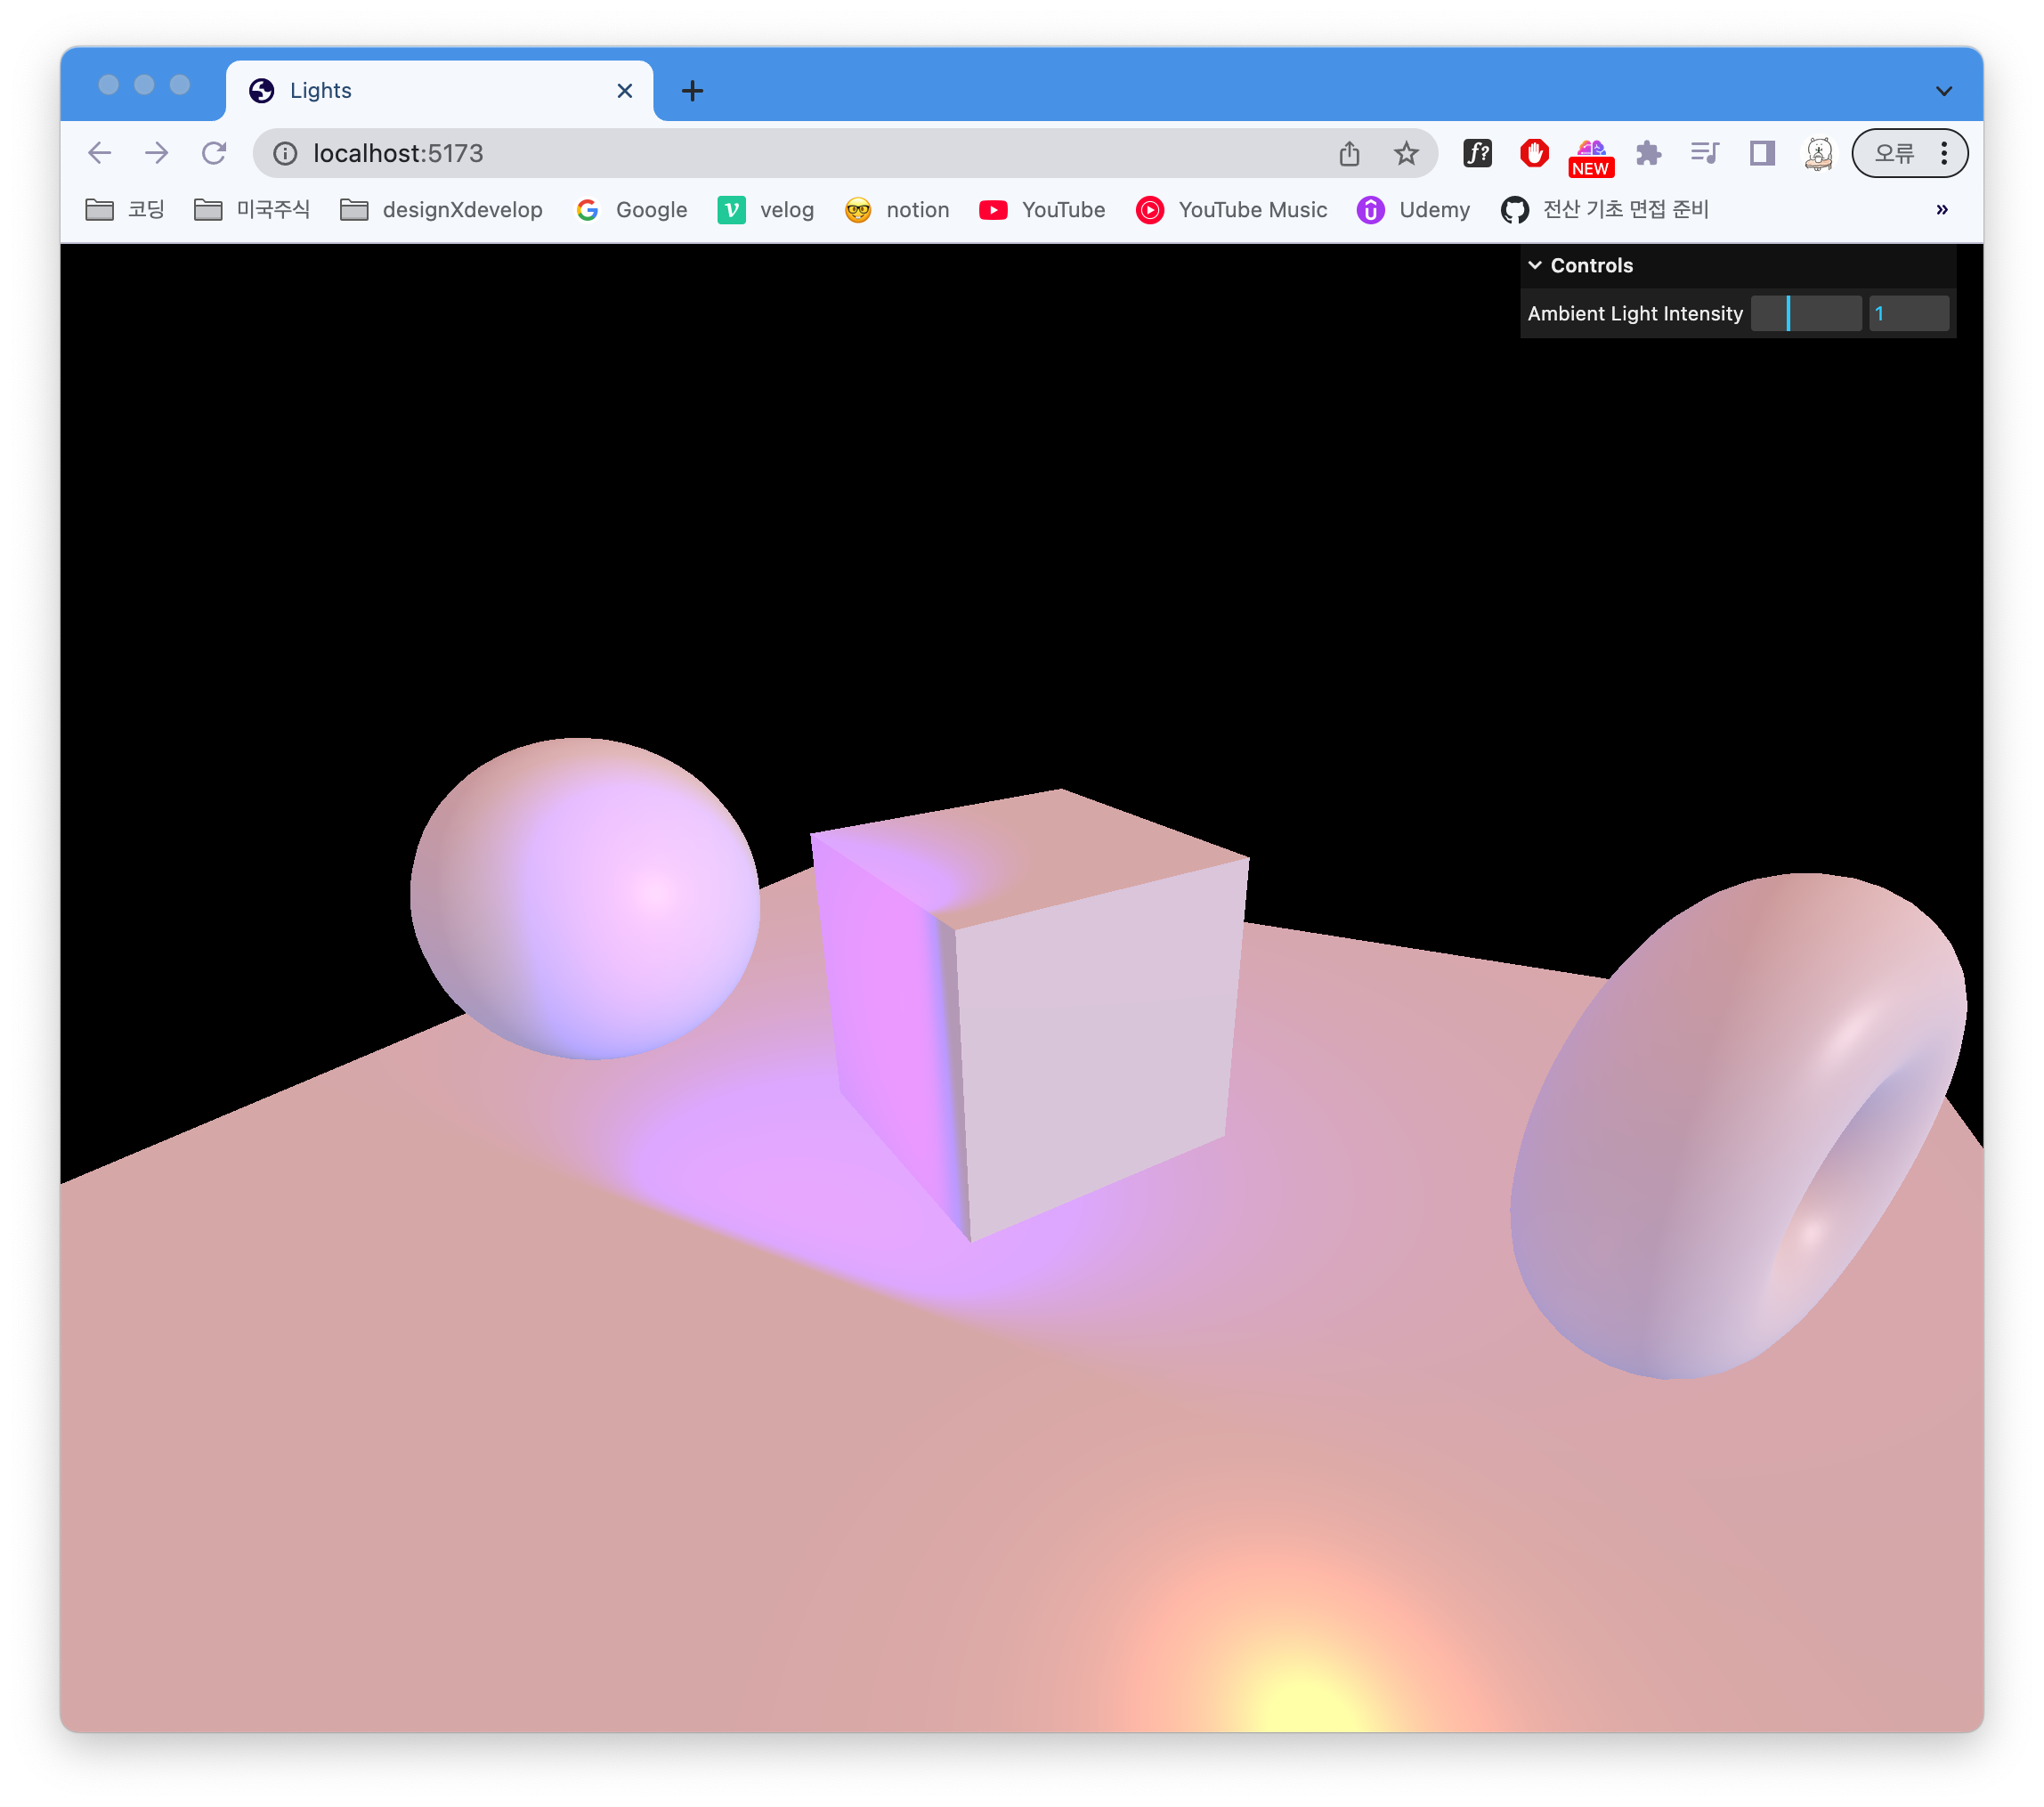Screen dimensions: 2044x1807
Task: Open the tab search dropdown arrow
Action: pyautogui.click(x=1943, y=91)
